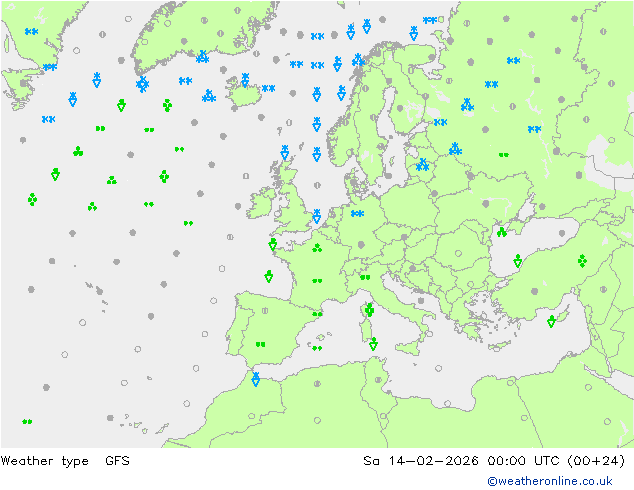Click the blue snow-shower symbol off southeast England

click(x=317, y=216)
